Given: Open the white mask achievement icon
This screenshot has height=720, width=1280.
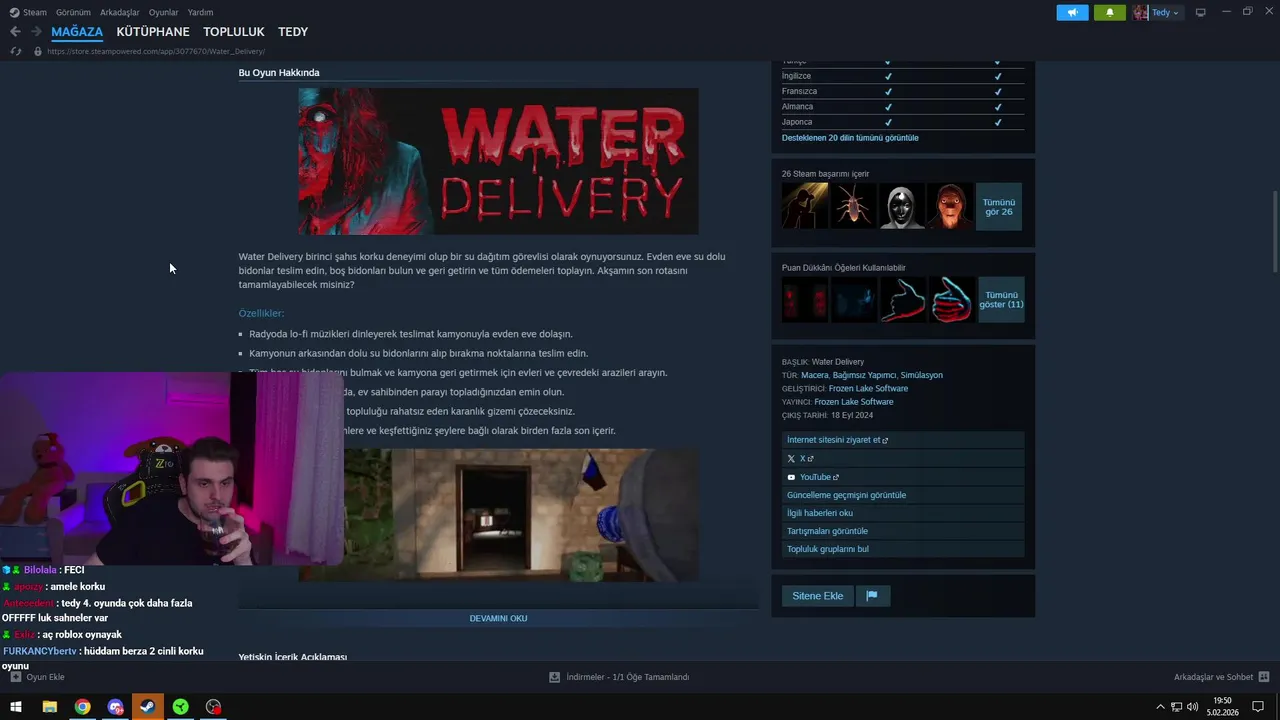Looking at the screenshot, I should click(901, 206).
